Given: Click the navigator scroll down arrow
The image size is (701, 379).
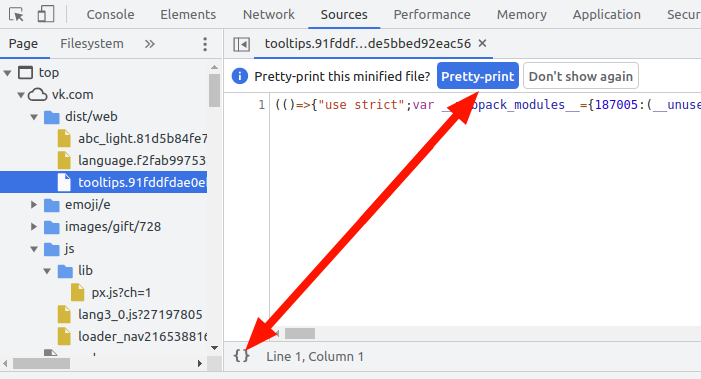Looking at the screenshot, I should click(x=215, y=348).
